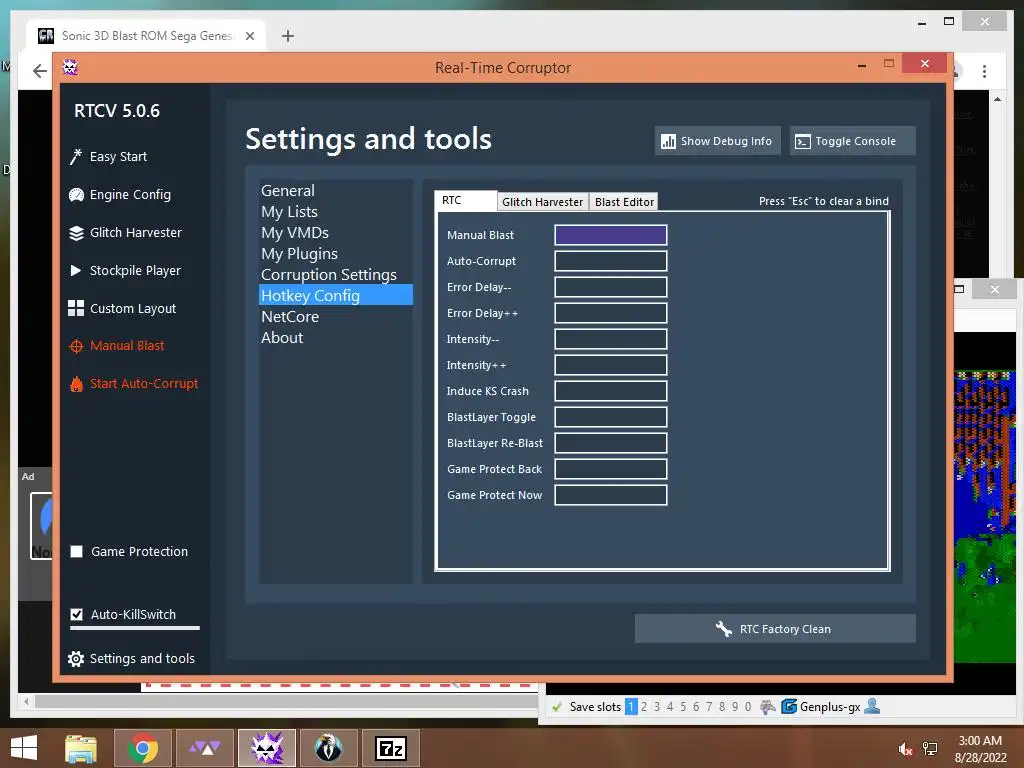Image resolution: width=1024 pixels, height=768 pixels.
Task: Select save slot 5 in emulator status bar
Action: [x=683, y=707]
